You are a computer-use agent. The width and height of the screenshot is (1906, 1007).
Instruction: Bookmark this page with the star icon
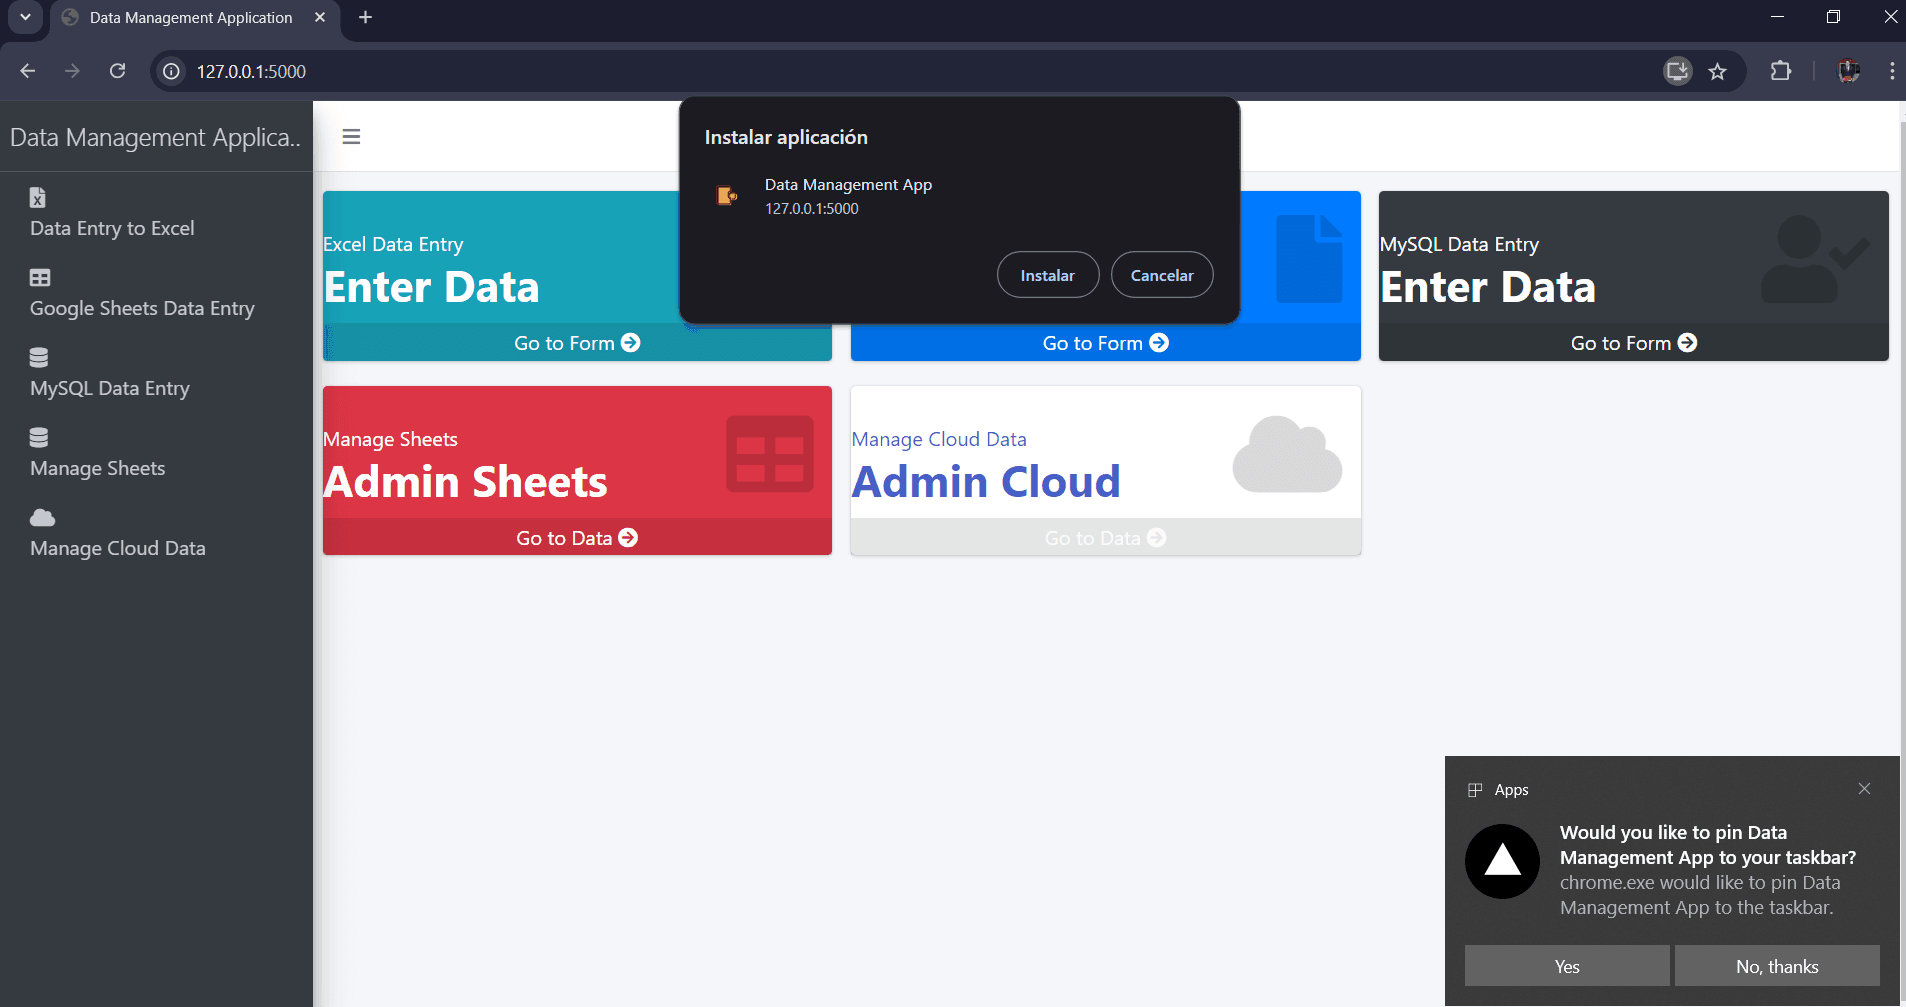pyautogui.click(x=1718, y=71)
